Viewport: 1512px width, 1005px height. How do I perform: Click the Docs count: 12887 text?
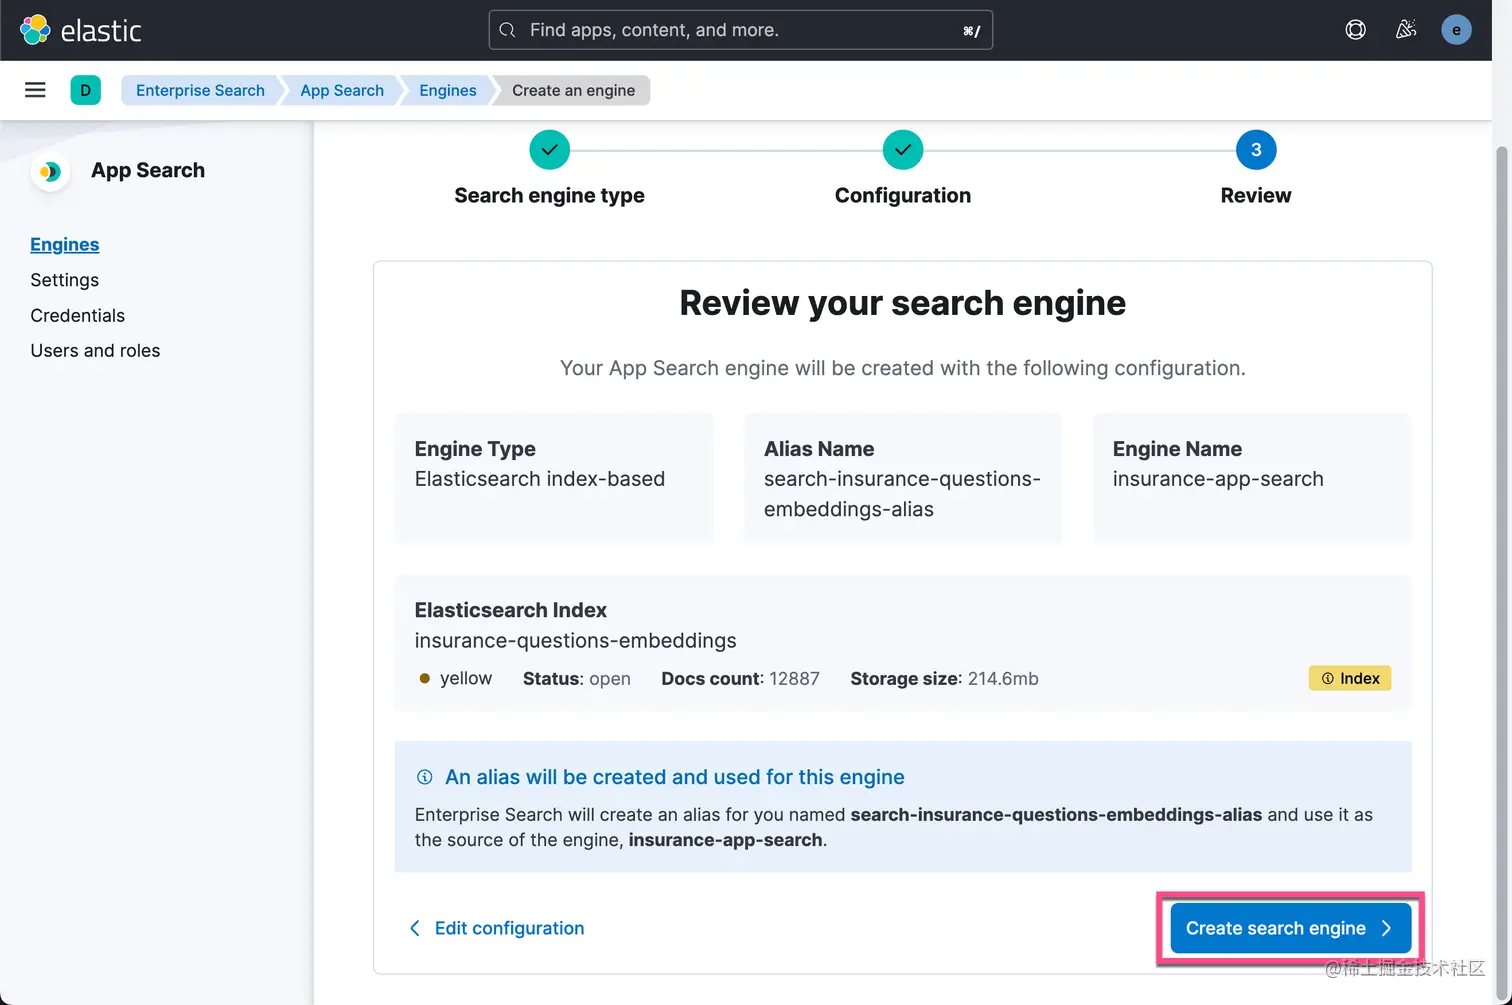[x=741, y=678]
